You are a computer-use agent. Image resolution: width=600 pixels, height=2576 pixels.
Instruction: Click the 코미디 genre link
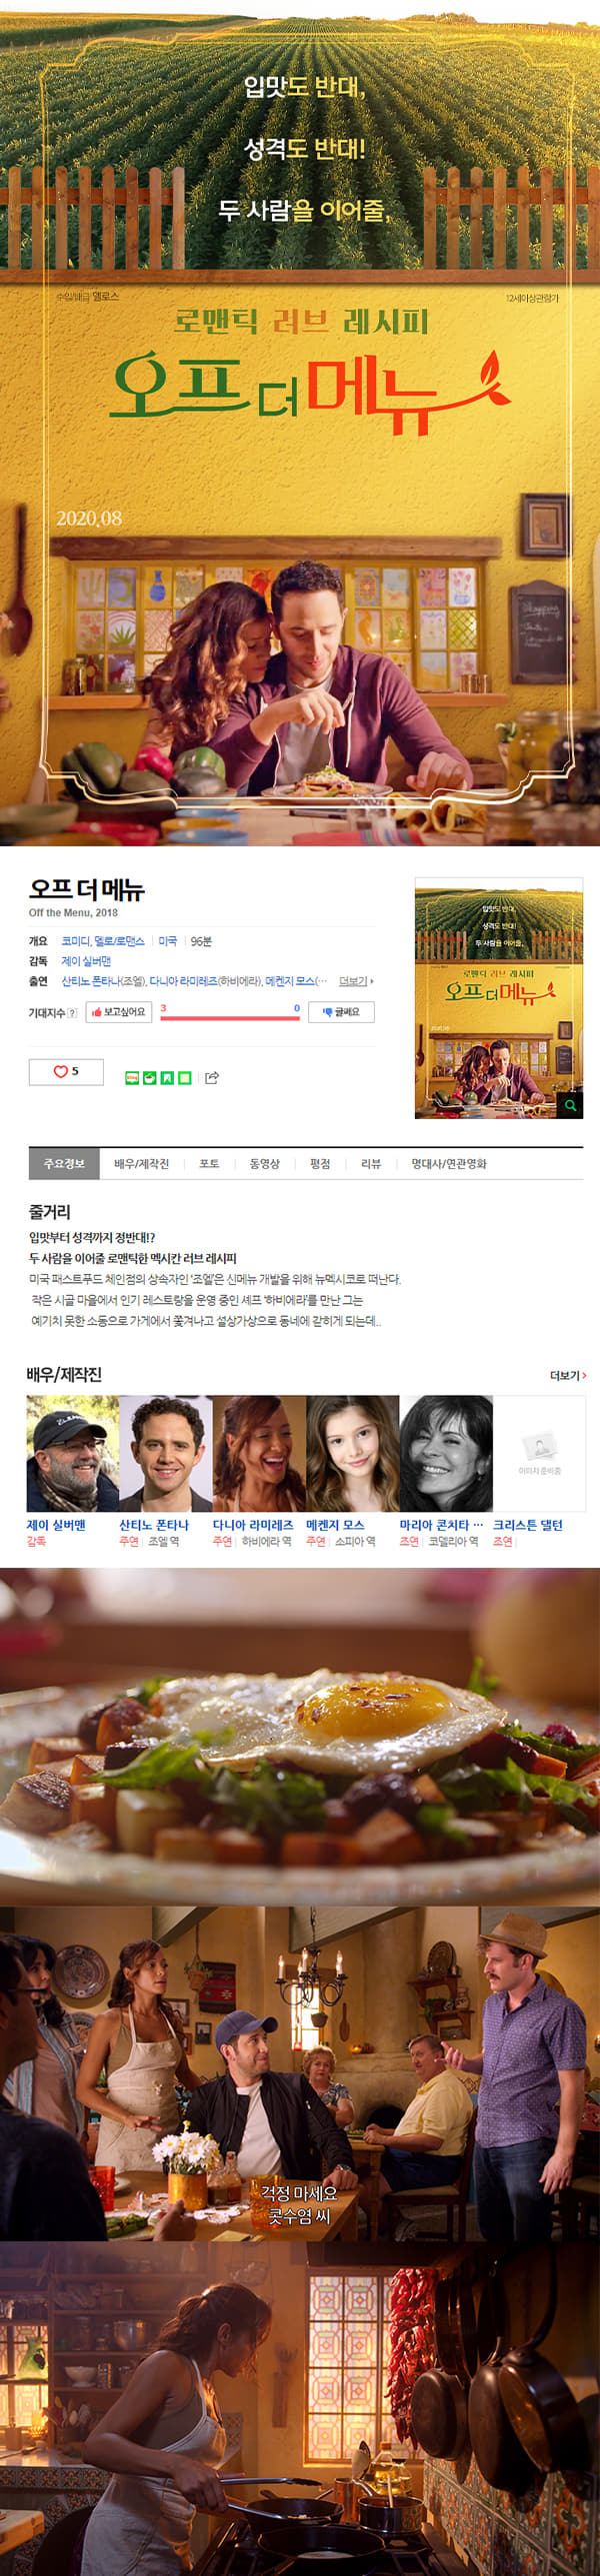(x=75, y=941)
